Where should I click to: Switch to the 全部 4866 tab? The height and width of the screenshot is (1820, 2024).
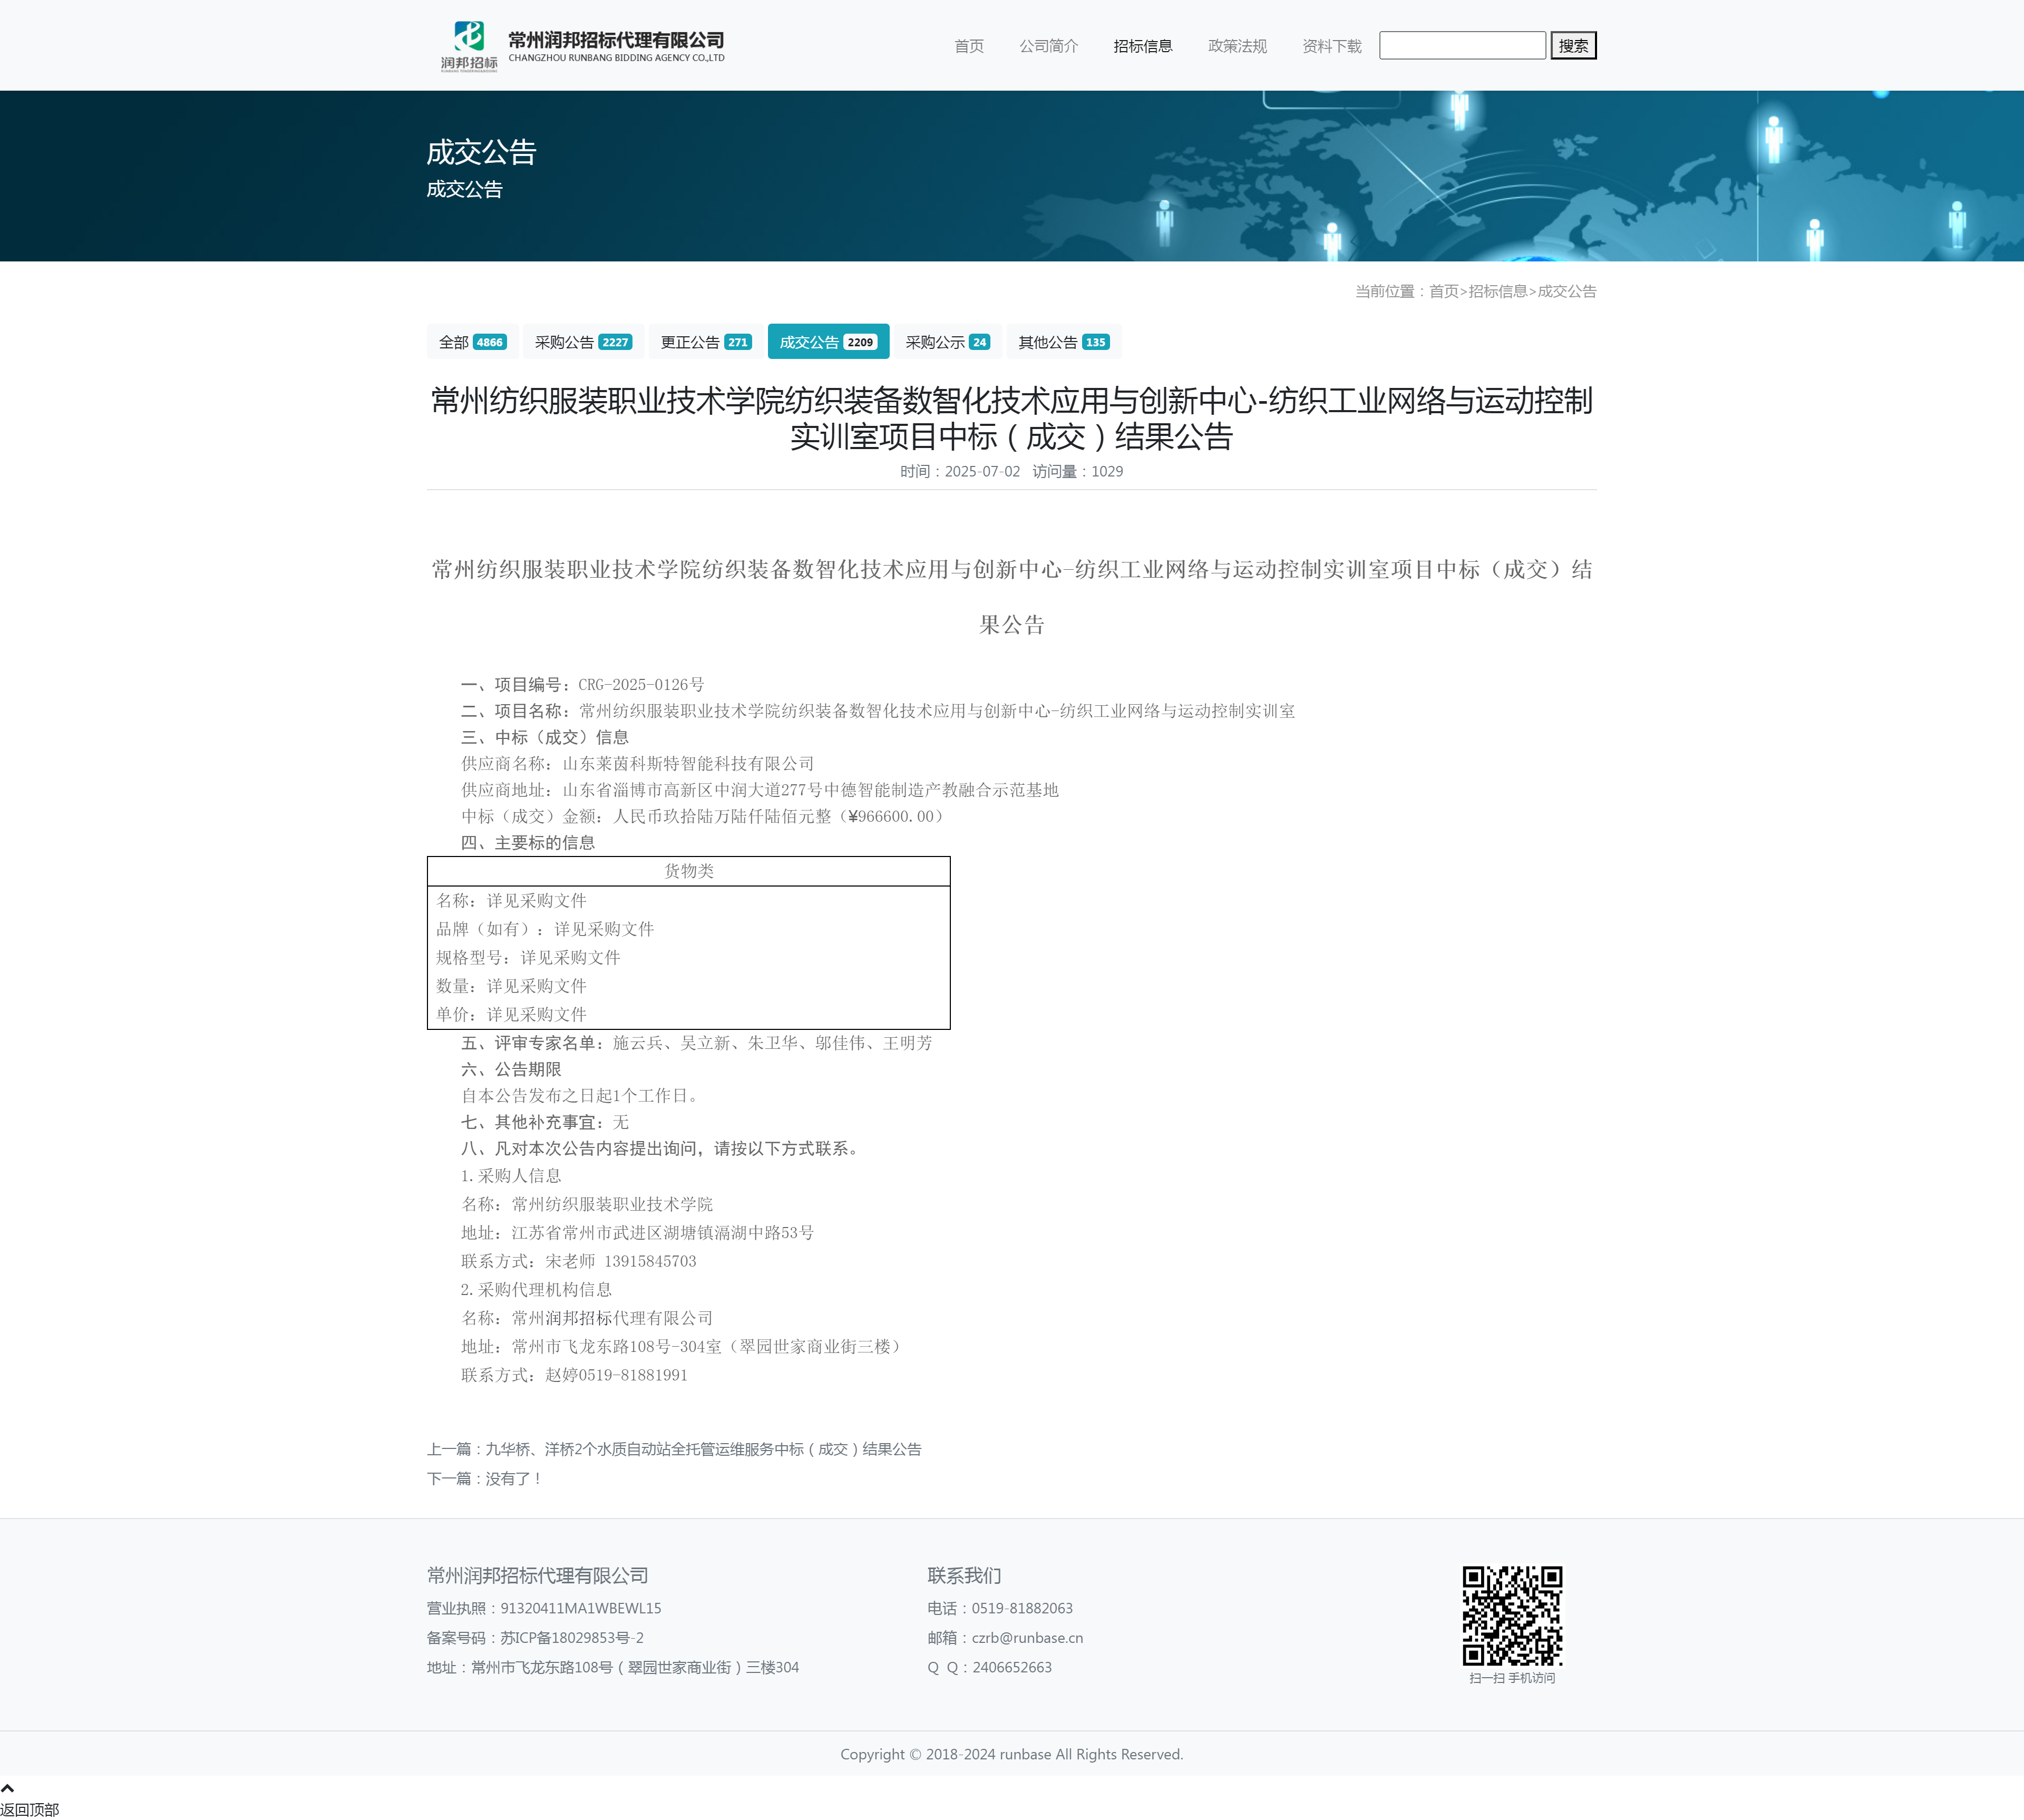pyautogui.click(x=472, y=342)
